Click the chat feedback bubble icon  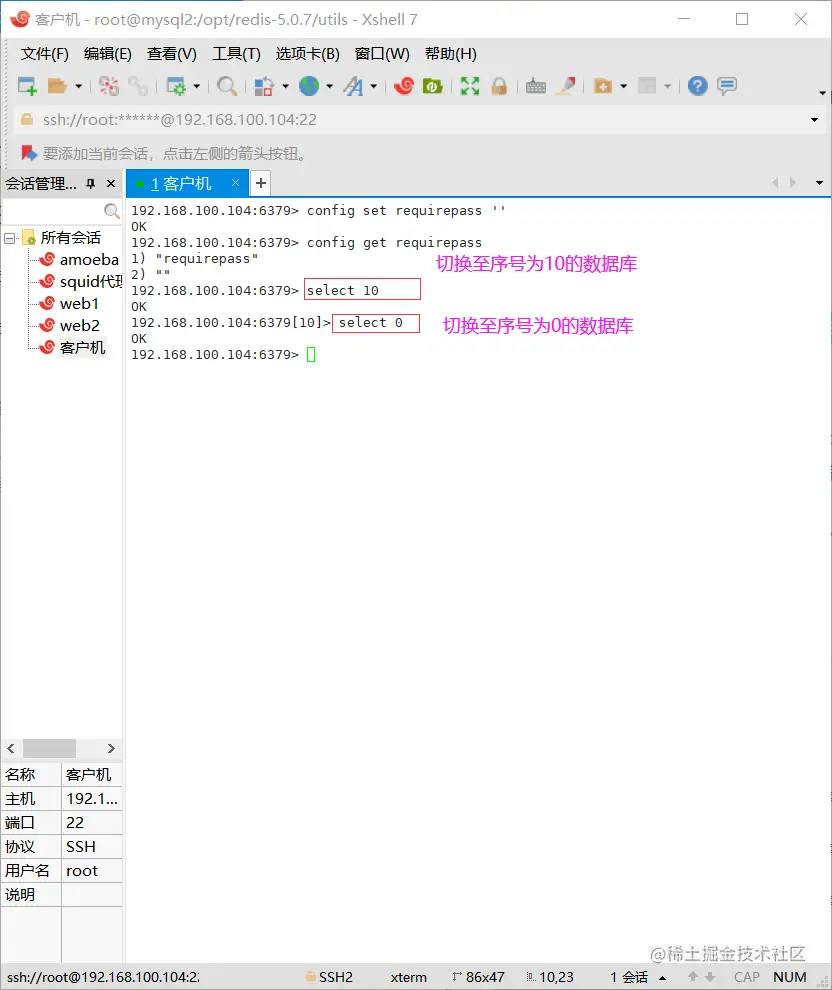tap(727, 86)
